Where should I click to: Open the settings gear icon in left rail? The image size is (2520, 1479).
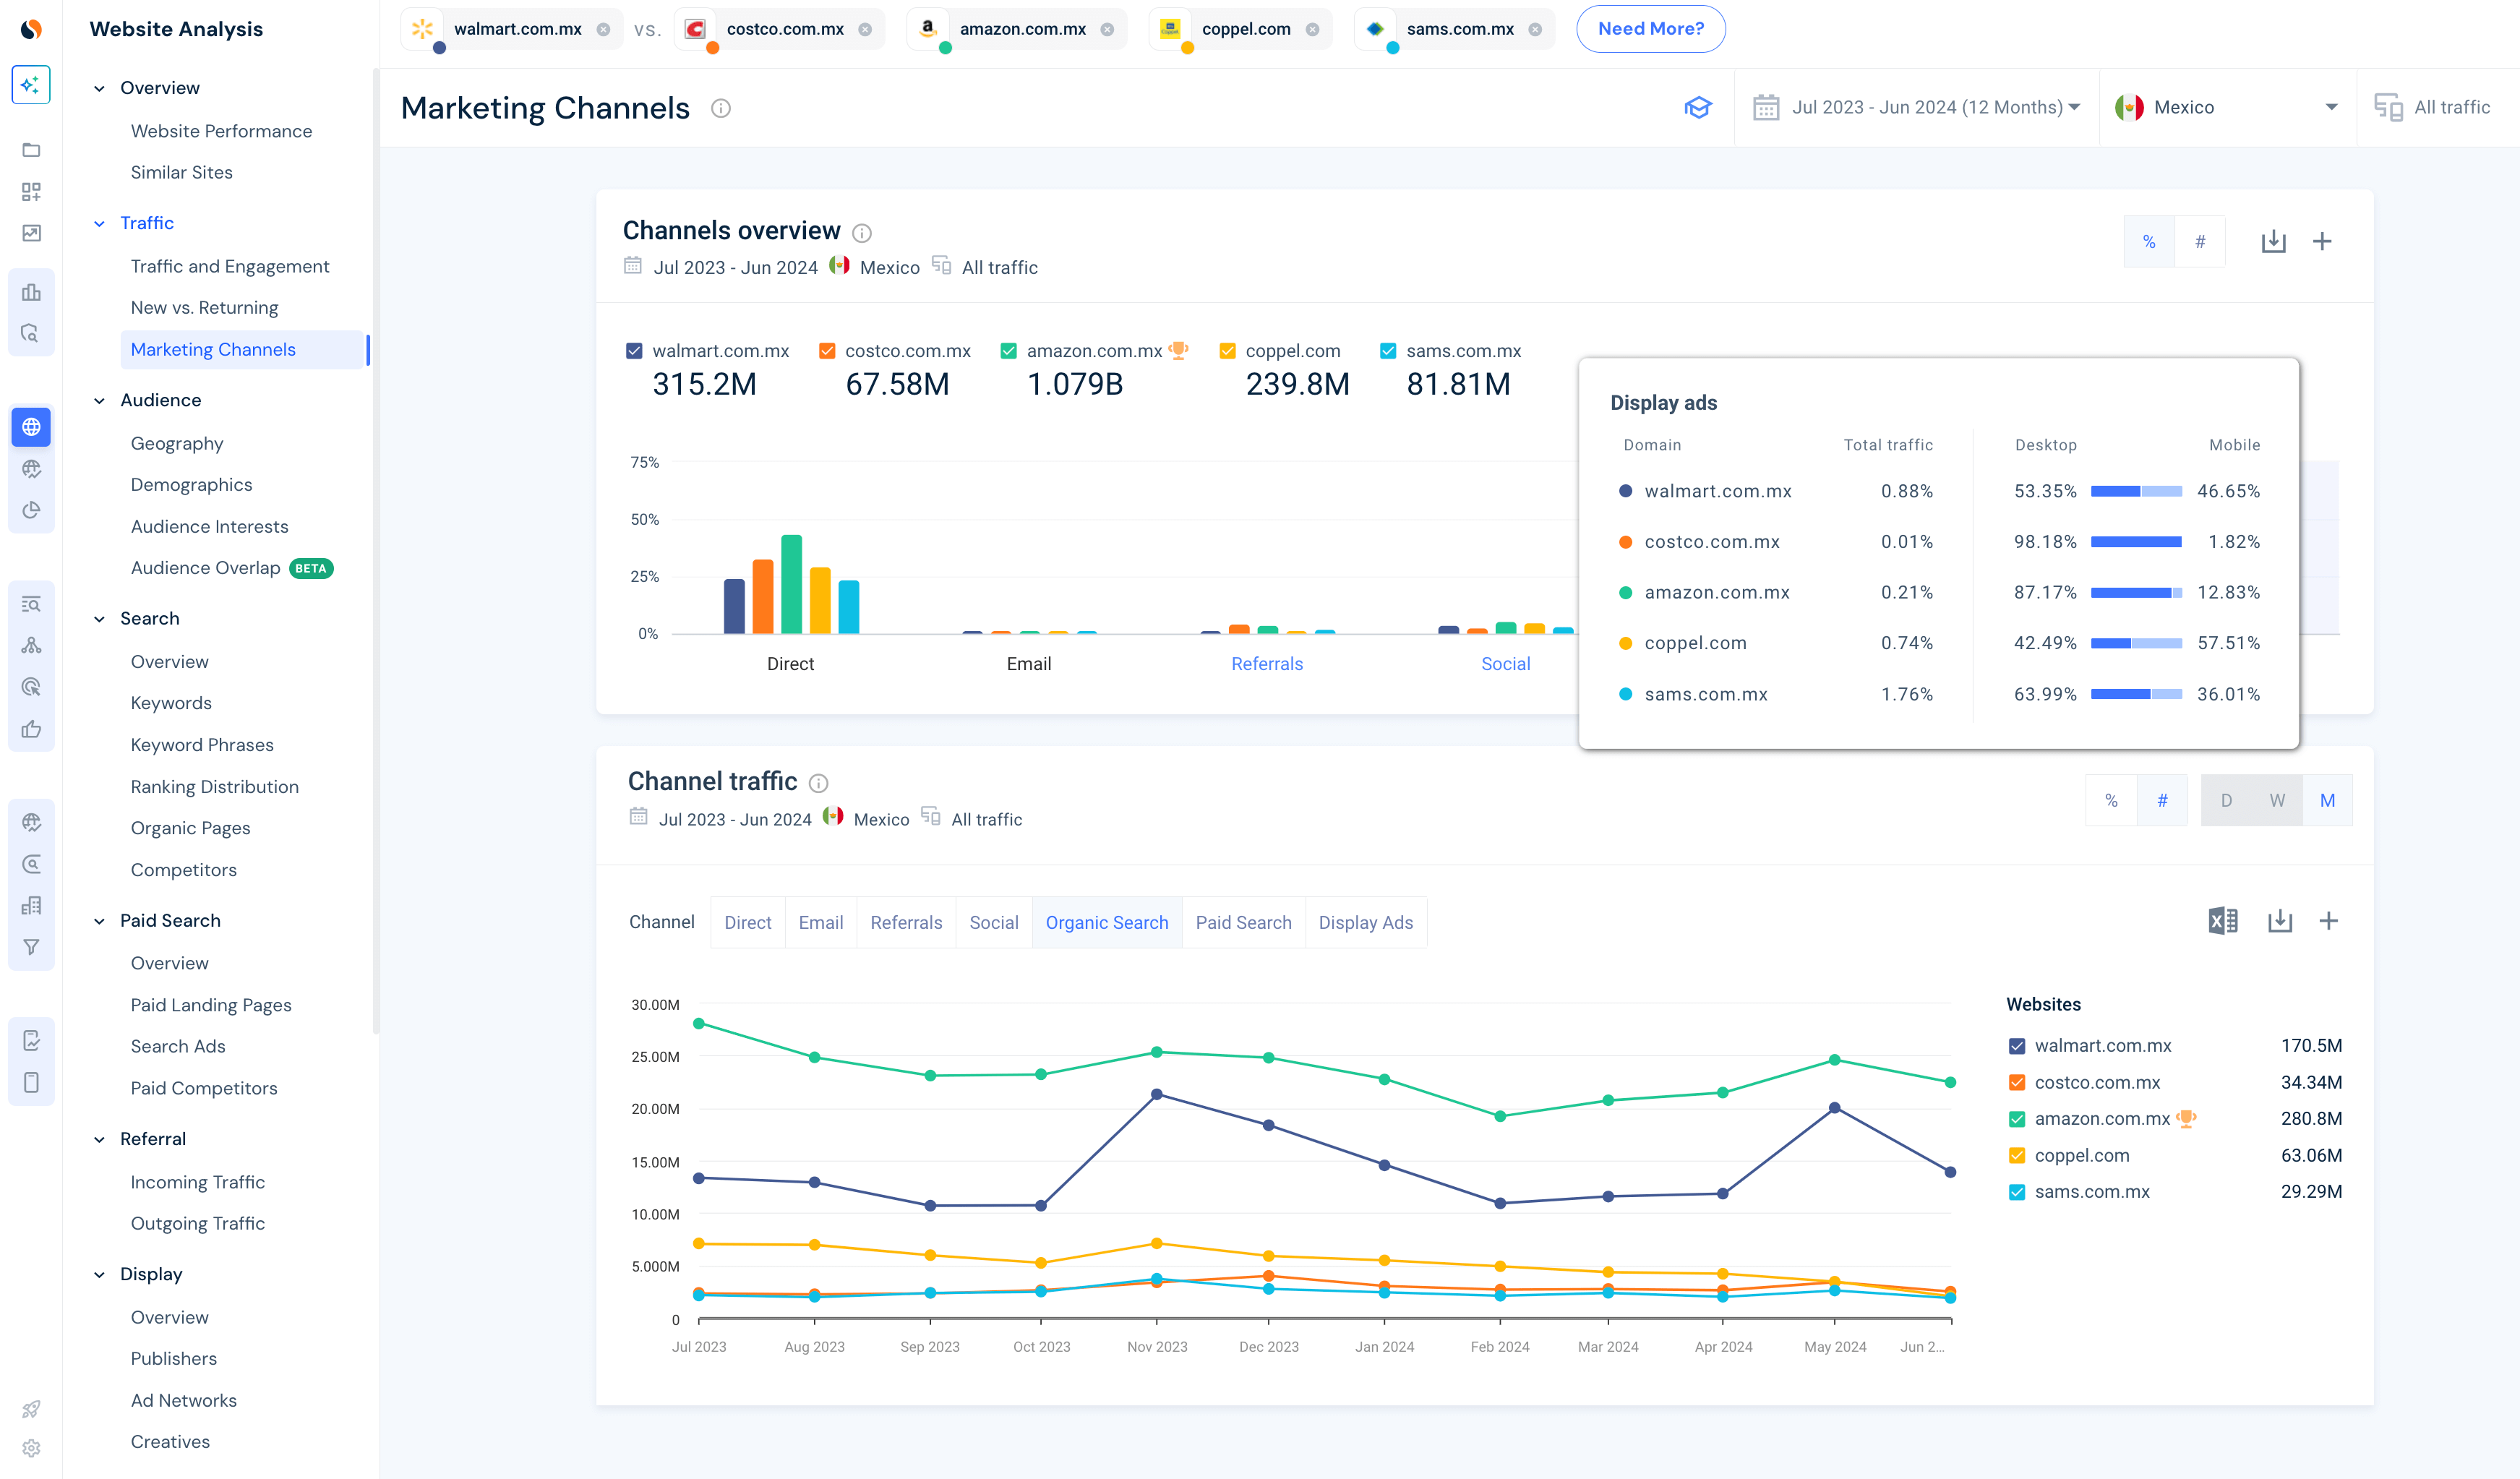click(x=31, y=1448)
